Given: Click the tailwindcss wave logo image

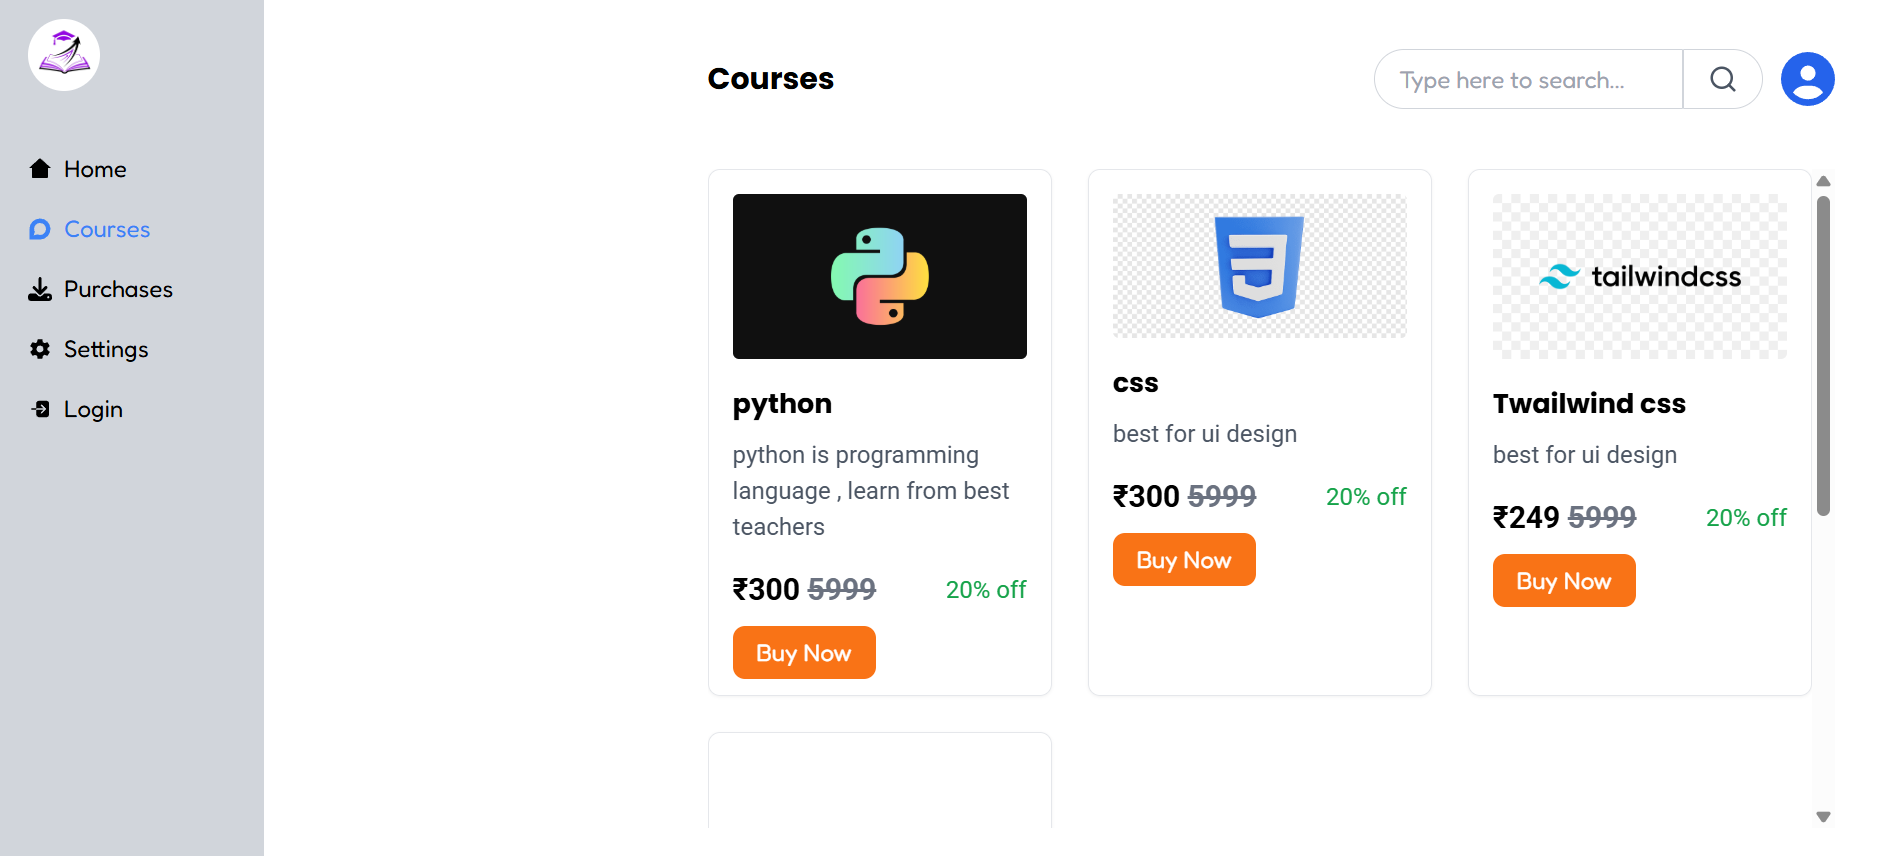Looking at the screenshot, I should click(1639, 276).
